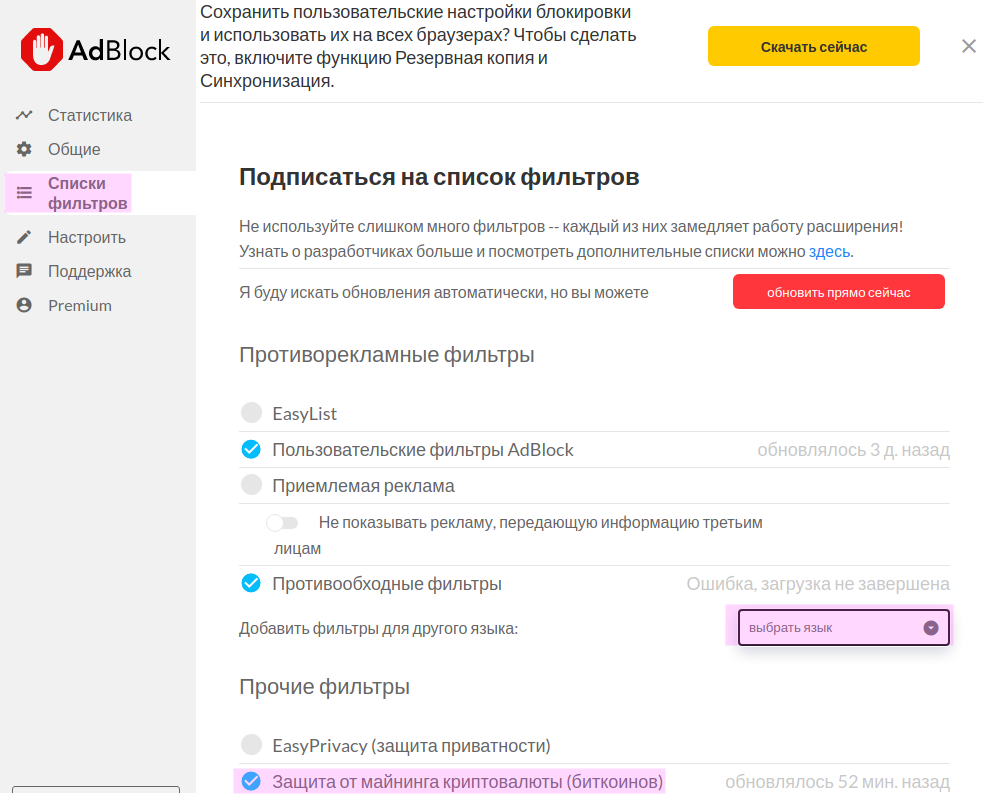The height and width of the screenshot is (794, 983).
Task: Enable Приемлемая реклама checkbox
Action: [x=251, y=485]
